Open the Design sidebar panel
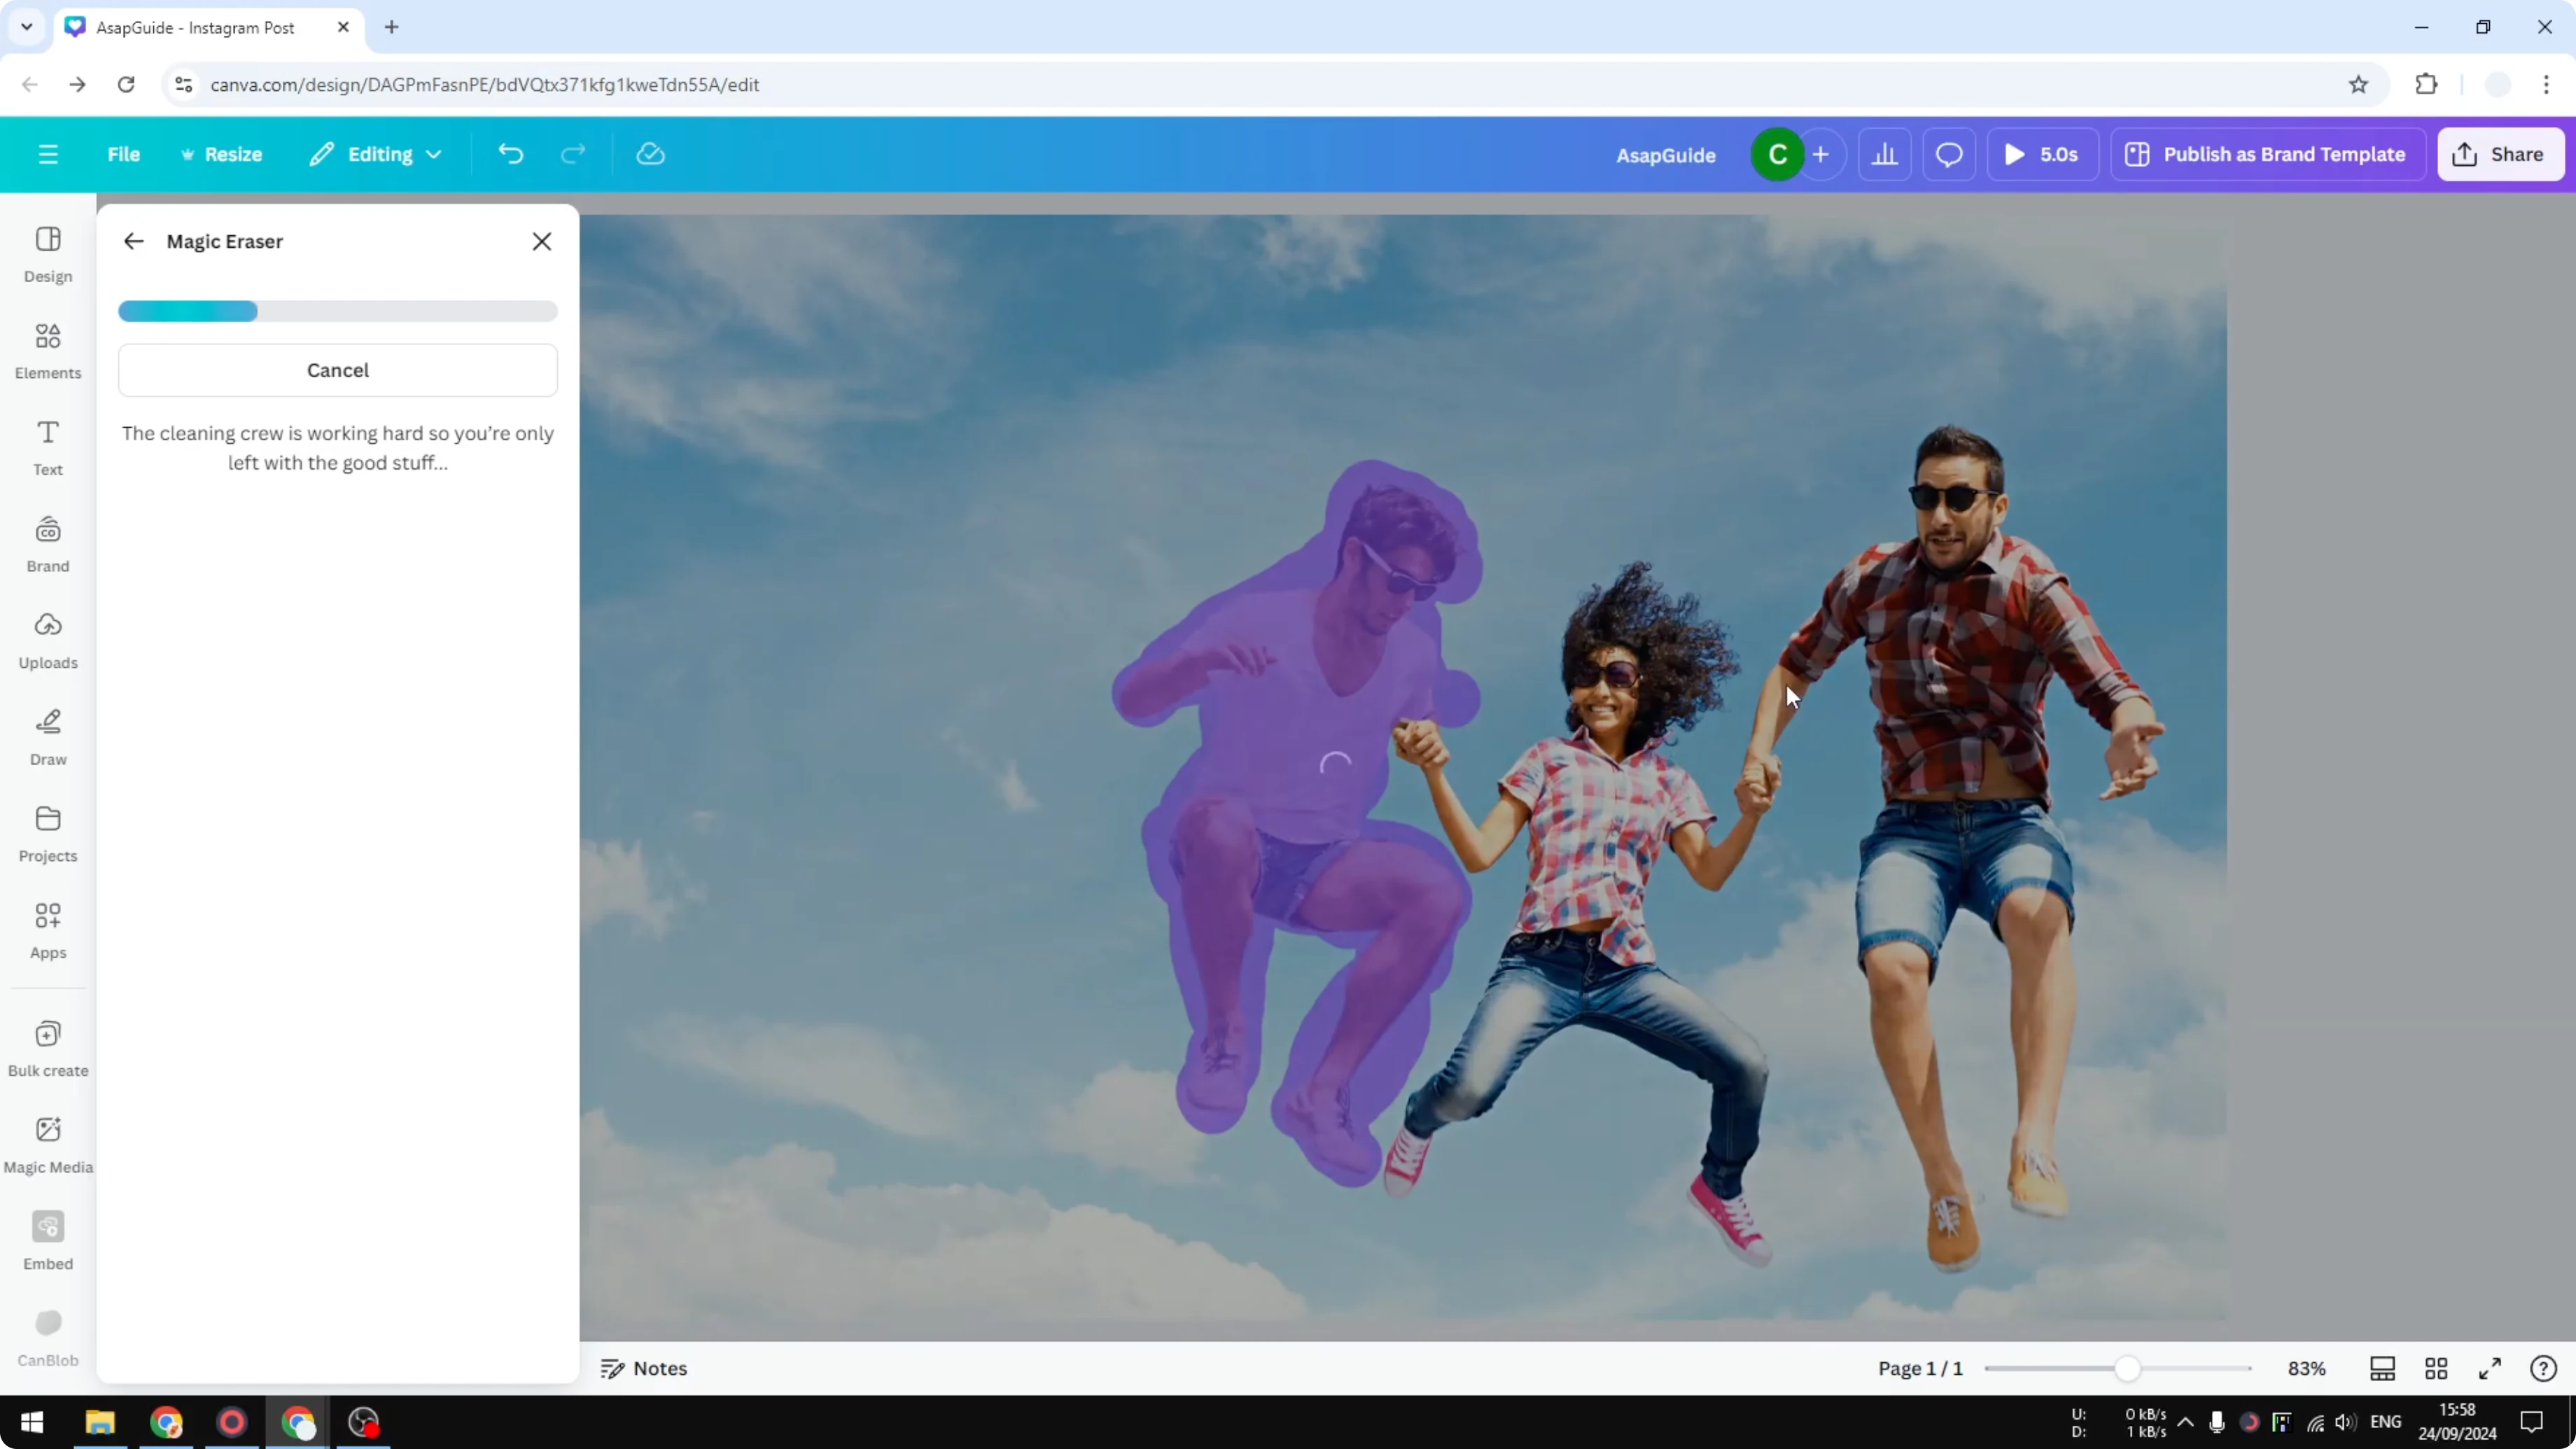2576x1449 pixels. click(x=48, y=255)
